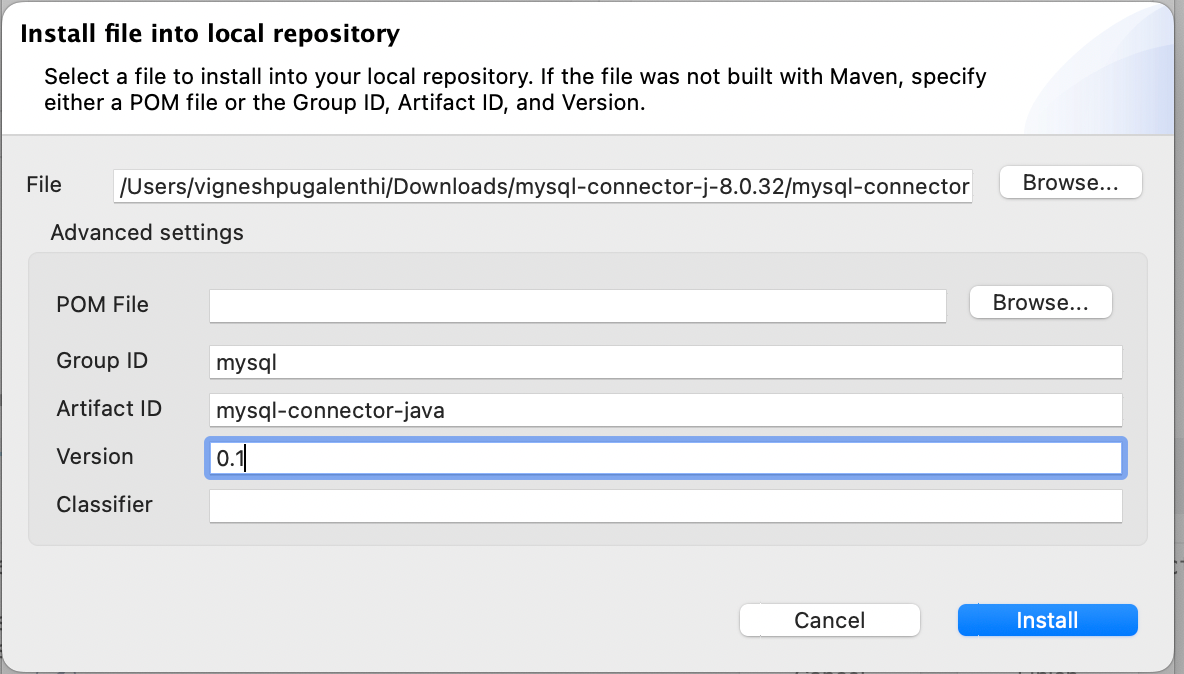The height and width of the screenshot is (674, 1184).
Task: Click the empty POM File field
Action: pyautogui.click(x=578, y=306)
